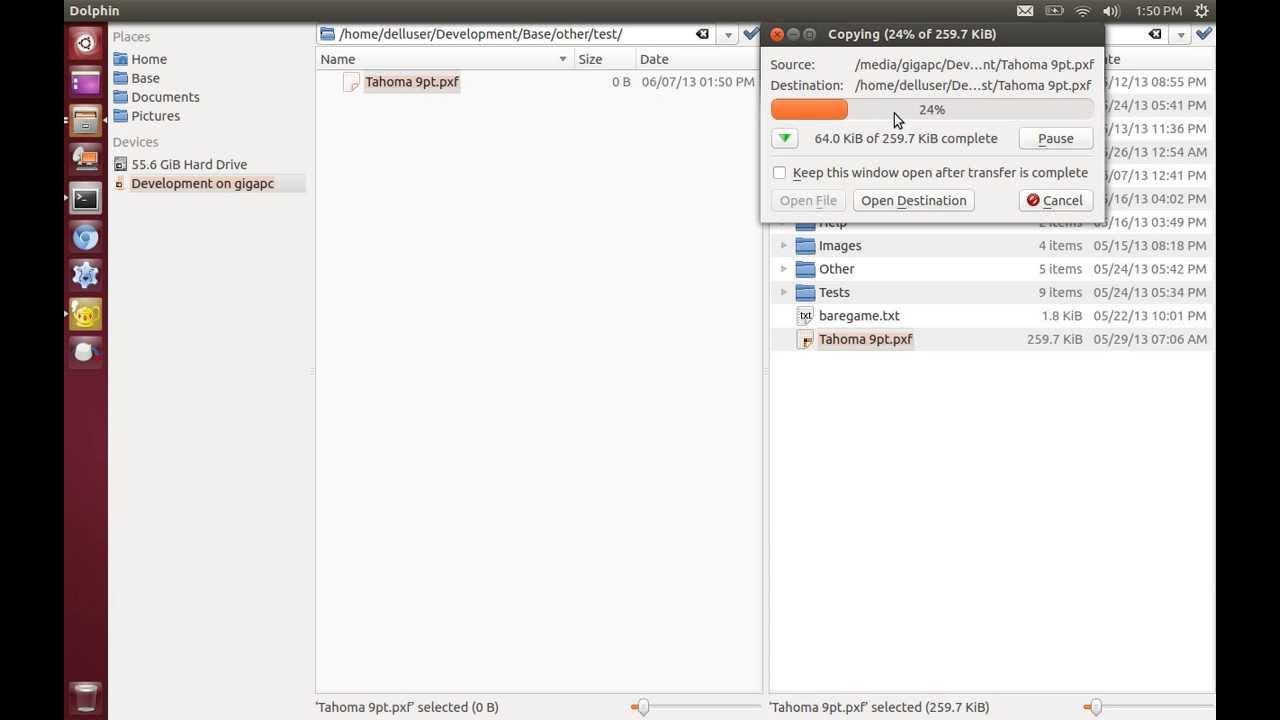Expand the Tests folder tree arrow

click(784, 292)
